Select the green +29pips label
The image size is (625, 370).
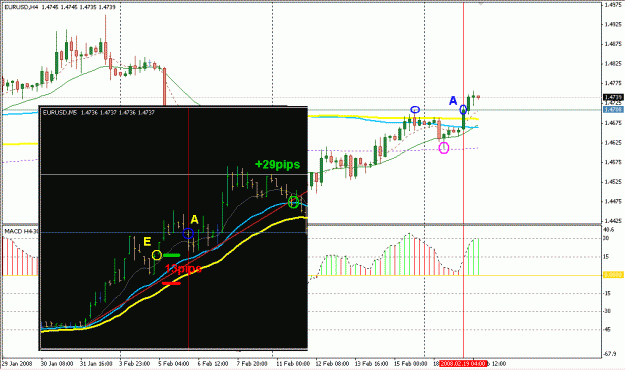coord(277,164)
